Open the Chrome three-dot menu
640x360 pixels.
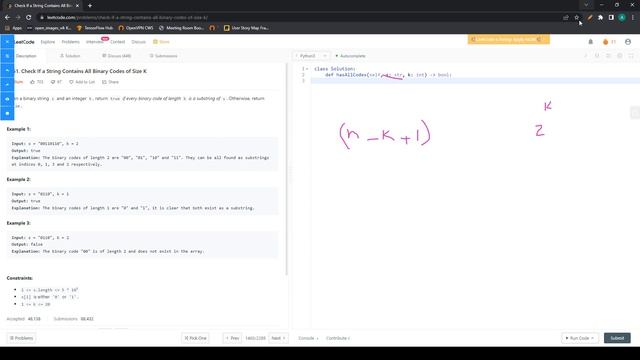633,18
